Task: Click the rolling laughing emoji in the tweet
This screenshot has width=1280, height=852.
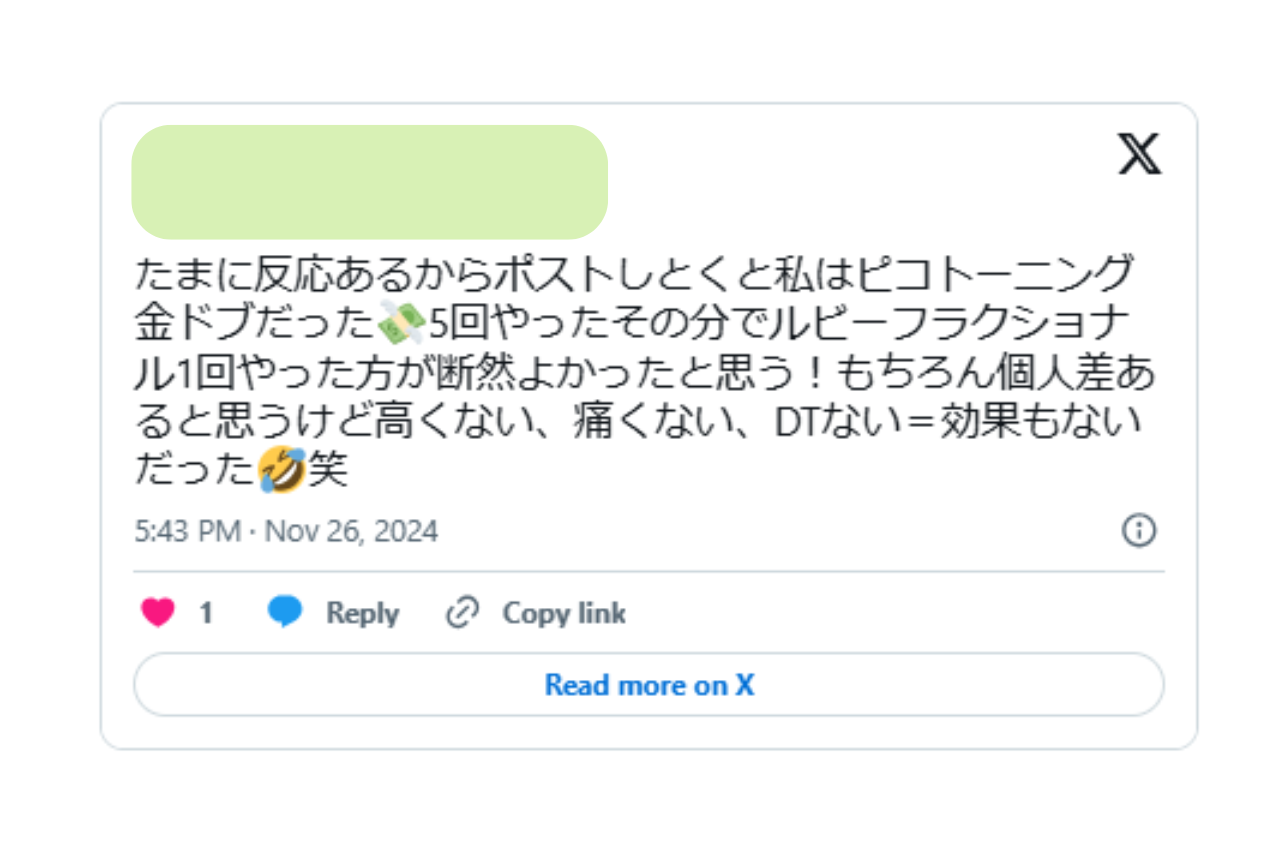Action: (281, 470)
